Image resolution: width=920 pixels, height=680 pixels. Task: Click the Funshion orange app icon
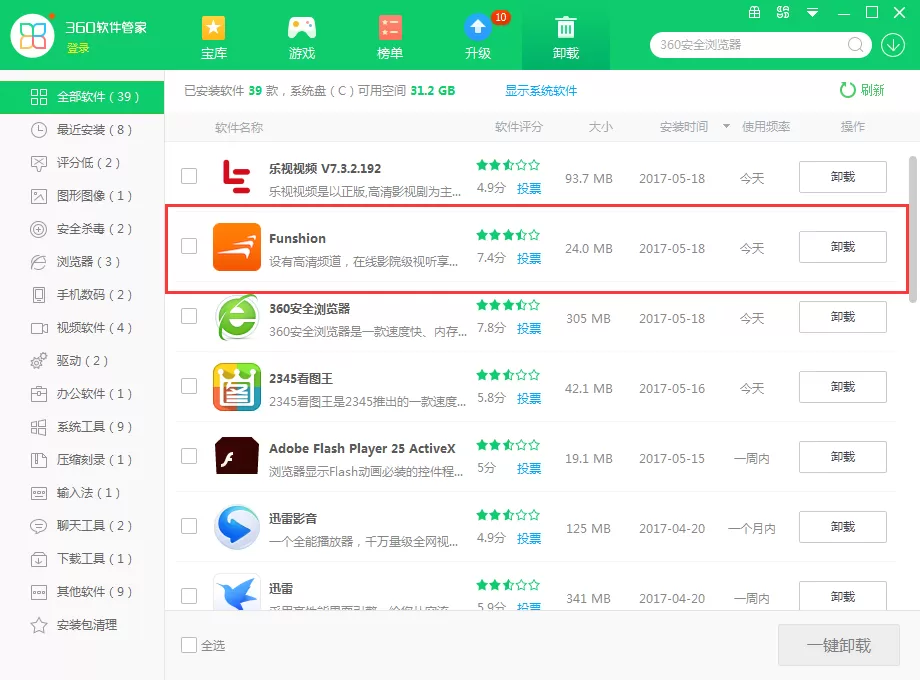[236, 247]
